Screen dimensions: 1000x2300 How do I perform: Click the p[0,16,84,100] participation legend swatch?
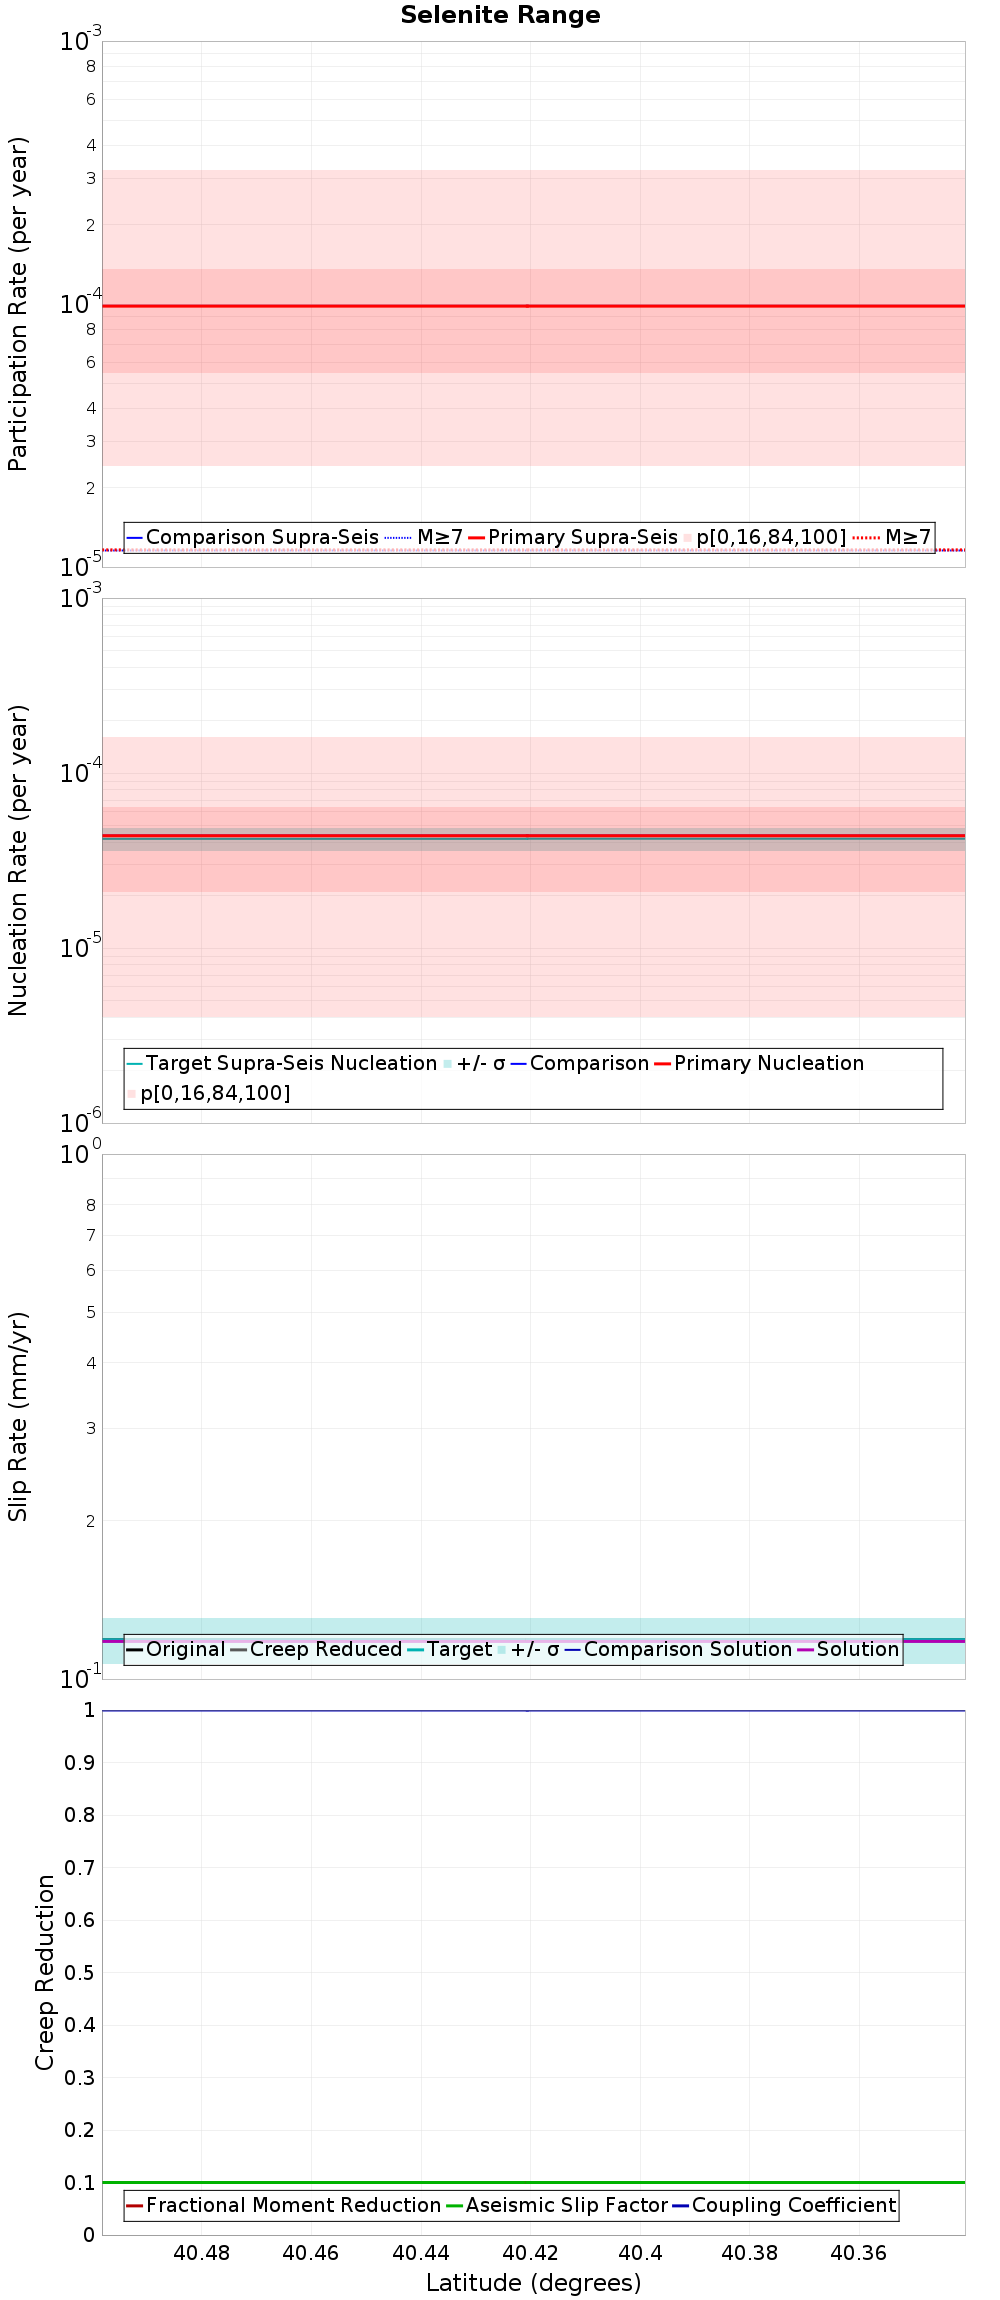tap(688, 538)
